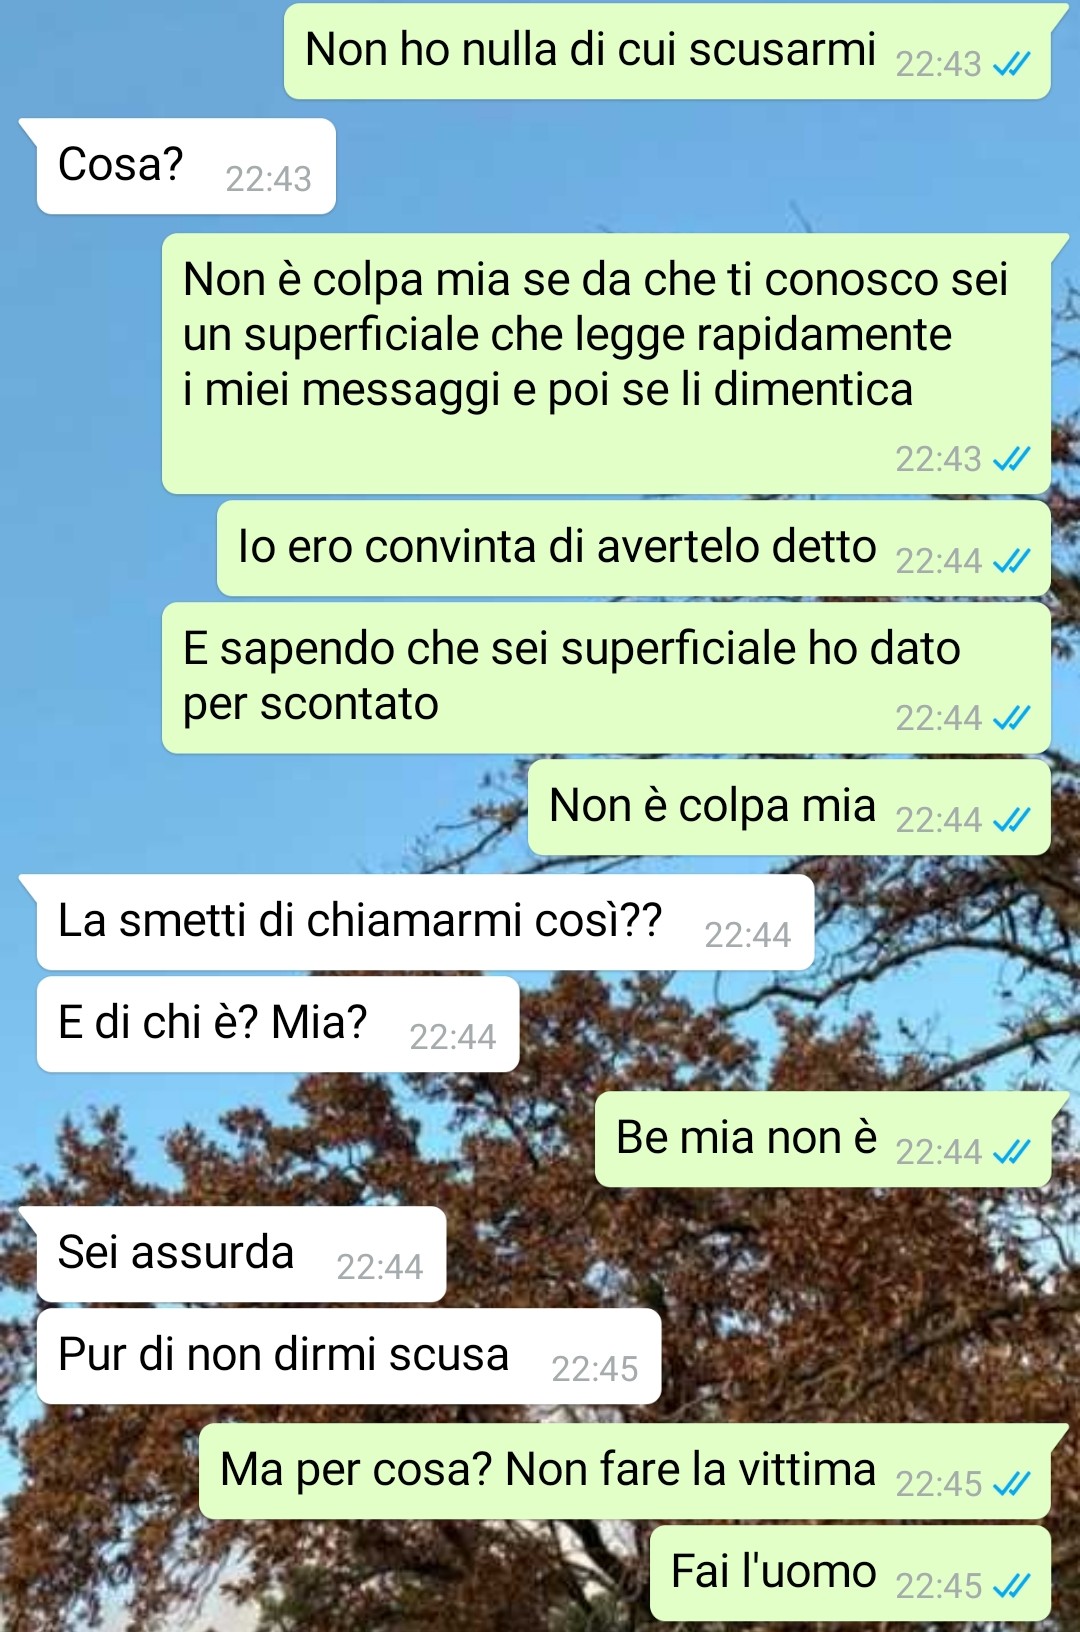Tap read ticks on 'Ma per cosa?' message
This screenshot has width=1080, height=1632.
(x=1011, y=1484)
